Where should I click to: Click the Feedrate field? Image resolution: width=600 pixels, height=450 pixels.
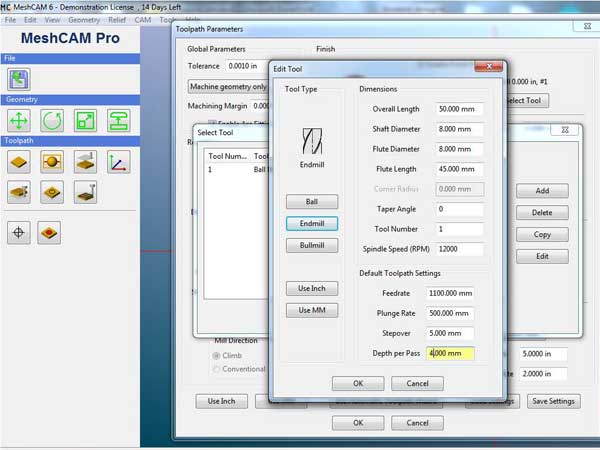pyautogui.click(x=450, y=293)
